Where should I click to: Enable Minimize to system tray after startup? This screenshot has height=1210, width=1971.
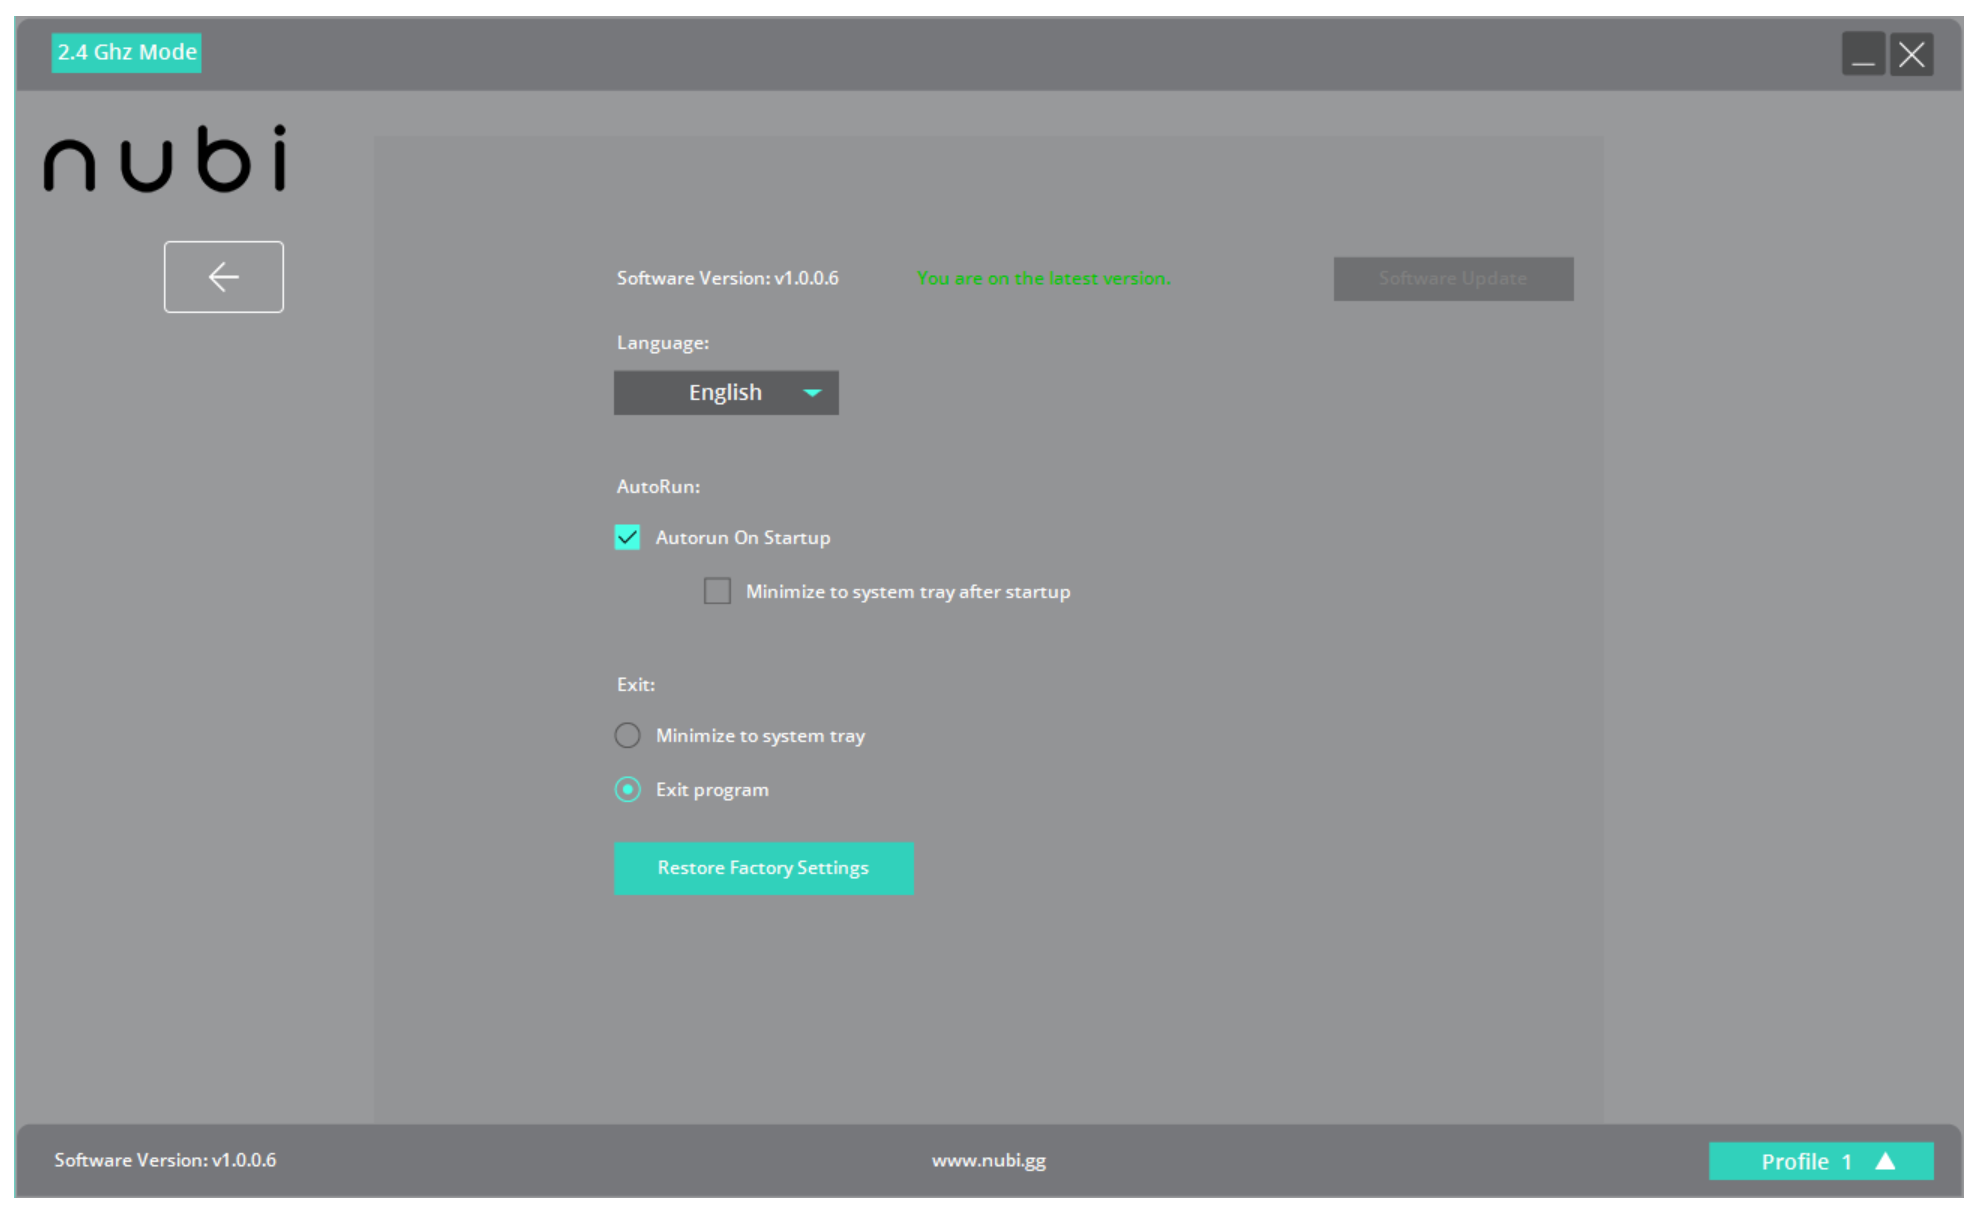coord(717,591)
